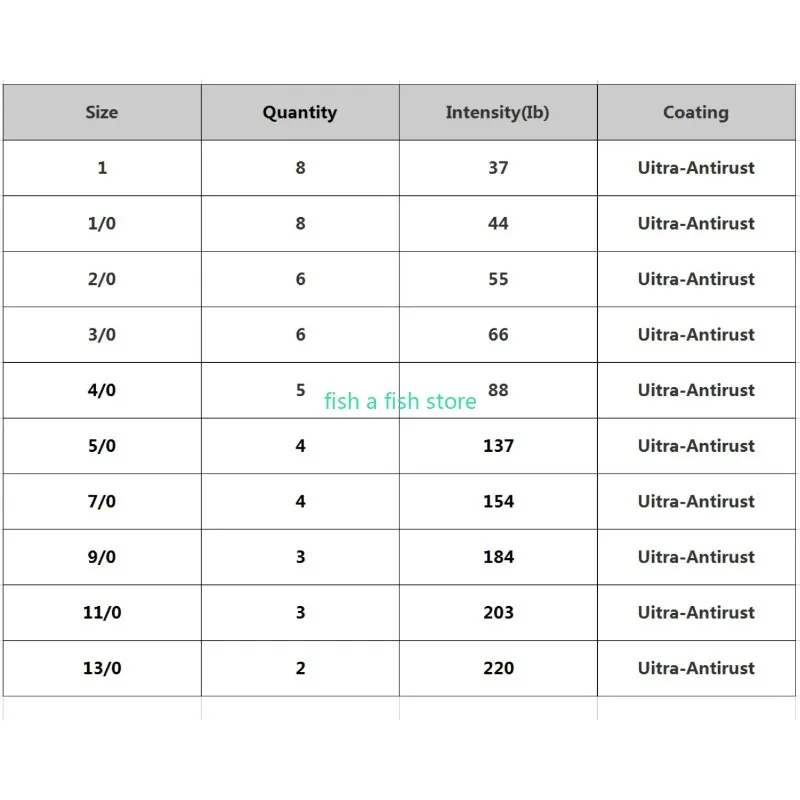Select the intensity value 66
Screen dimensions: 800x800
(498, 335)
